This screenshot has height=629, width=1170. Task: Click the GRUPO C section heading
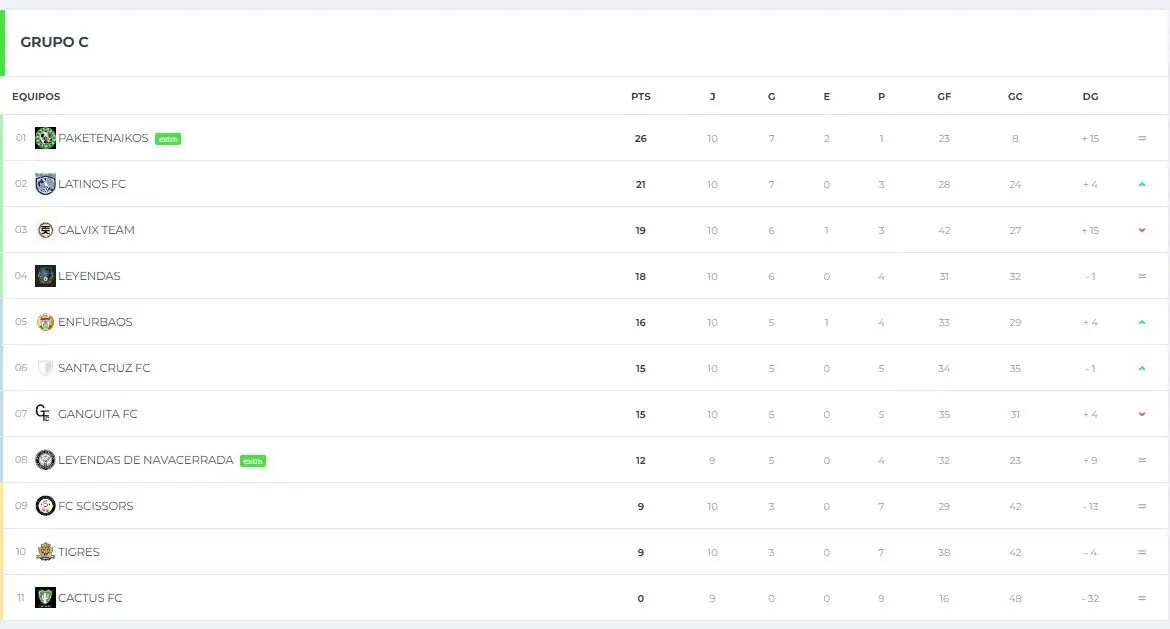(54, 43)
